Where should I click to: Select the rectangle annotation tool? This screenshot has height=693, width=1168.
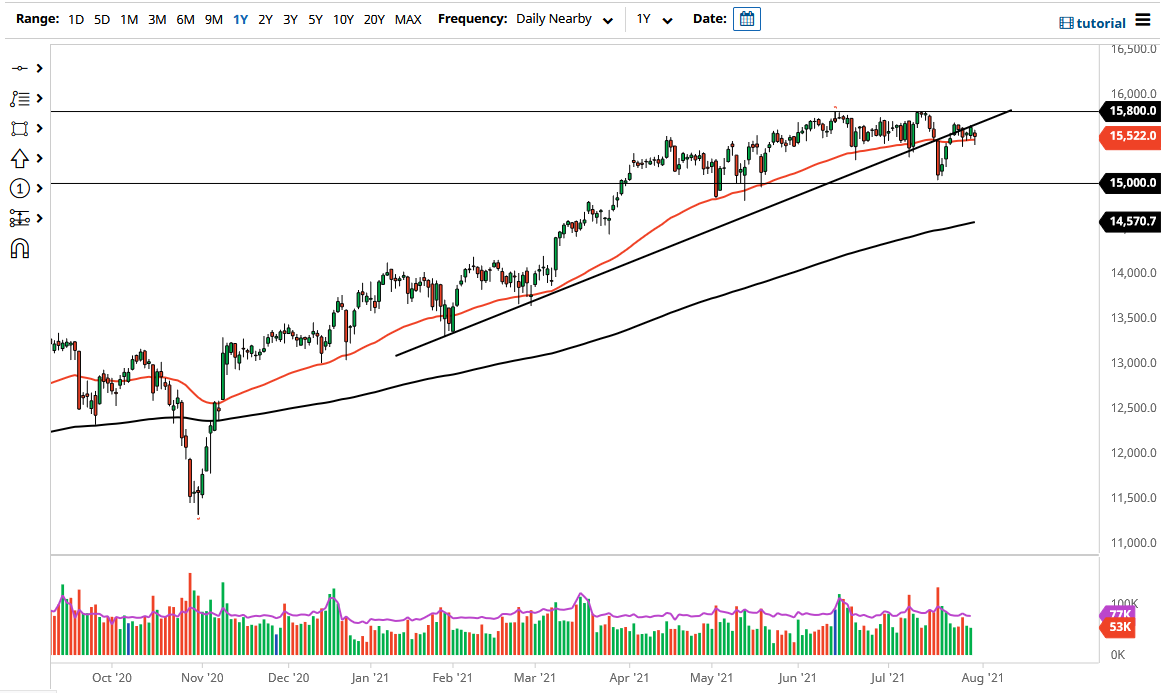pyautogui.click(x=21, y=128)
